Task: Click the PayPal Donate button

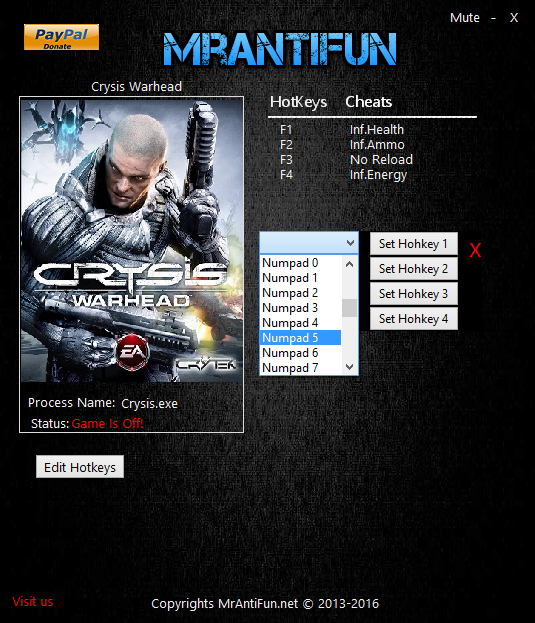Action: tap(61, 37)
